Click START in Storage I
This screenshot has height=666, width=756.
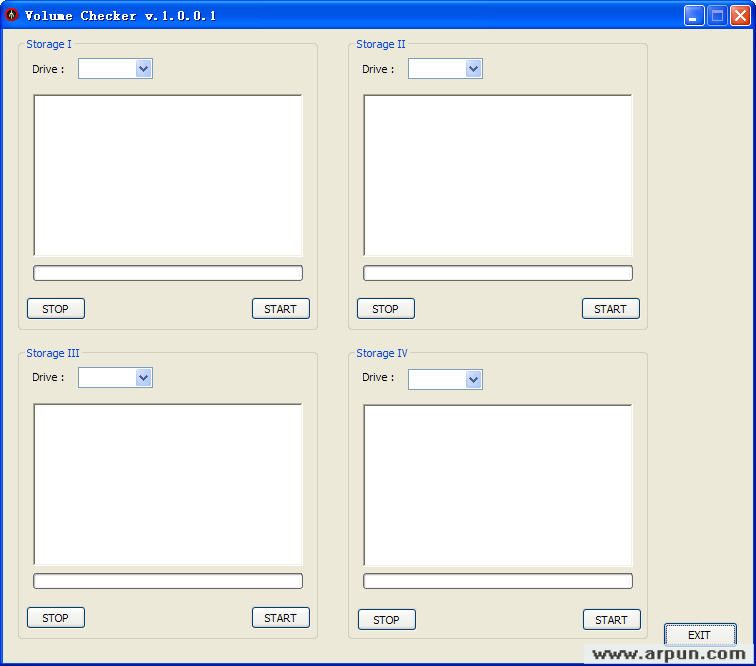coord(281,309)
